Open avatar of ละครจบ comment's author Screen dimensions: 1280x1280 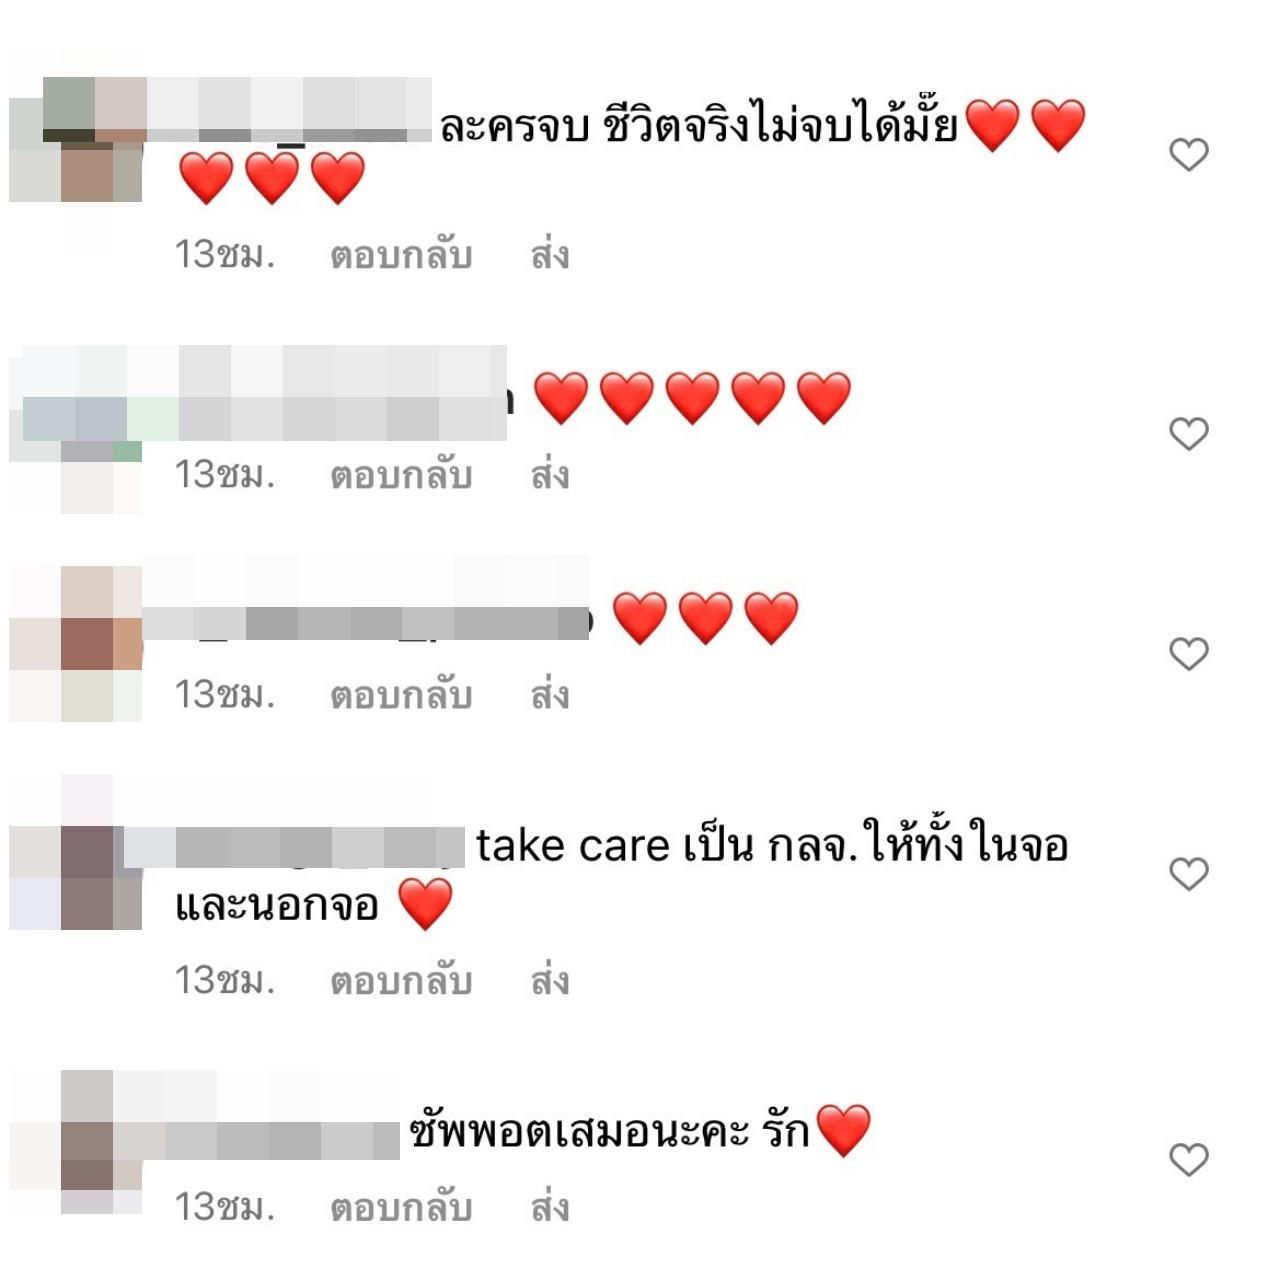[76, 140]
